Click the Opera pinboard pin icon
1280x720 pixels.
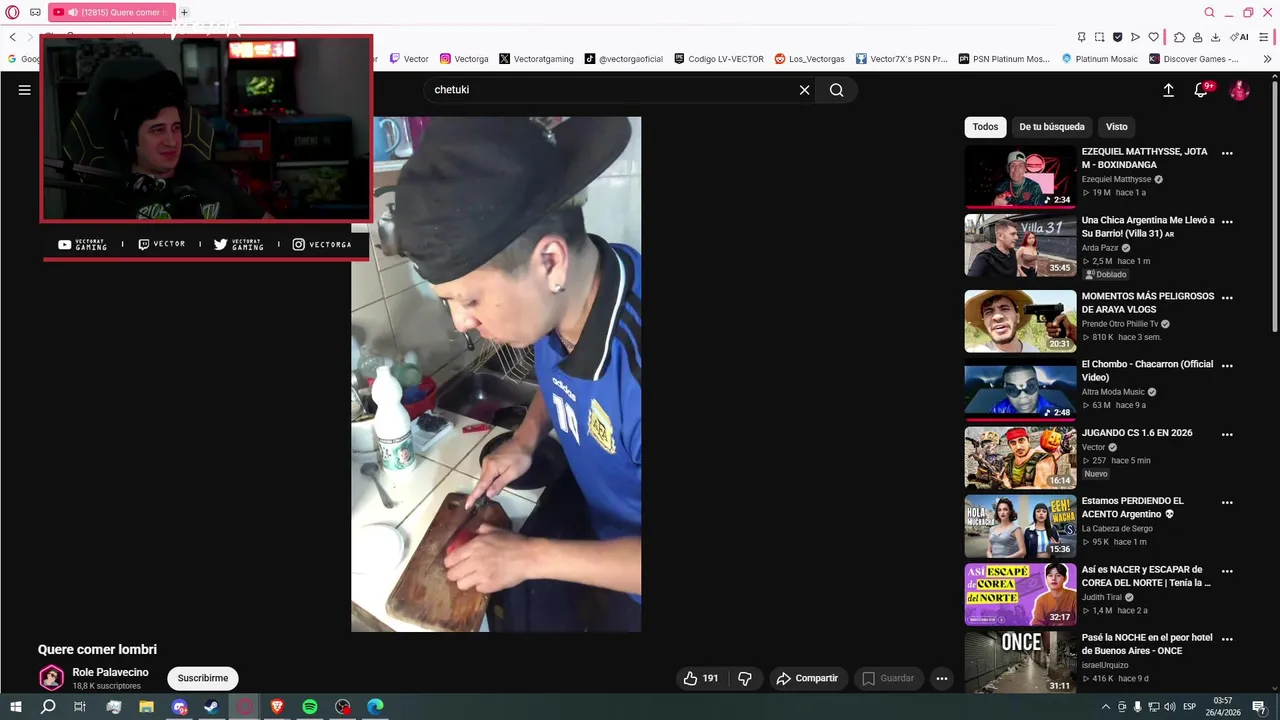click(1081, 37)
